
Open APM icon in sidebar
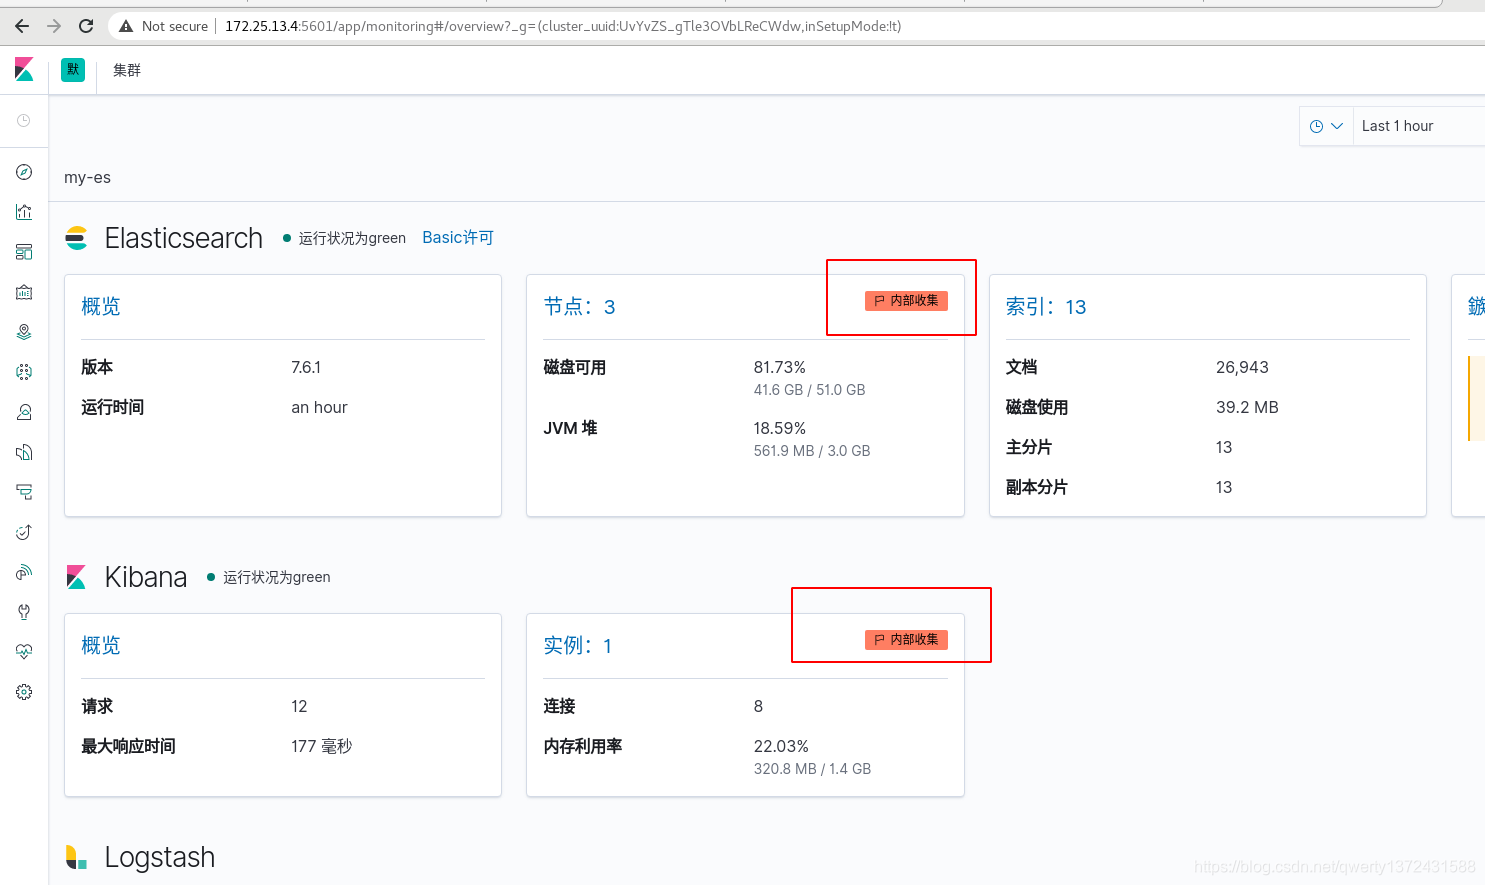(x=24, y=492)
